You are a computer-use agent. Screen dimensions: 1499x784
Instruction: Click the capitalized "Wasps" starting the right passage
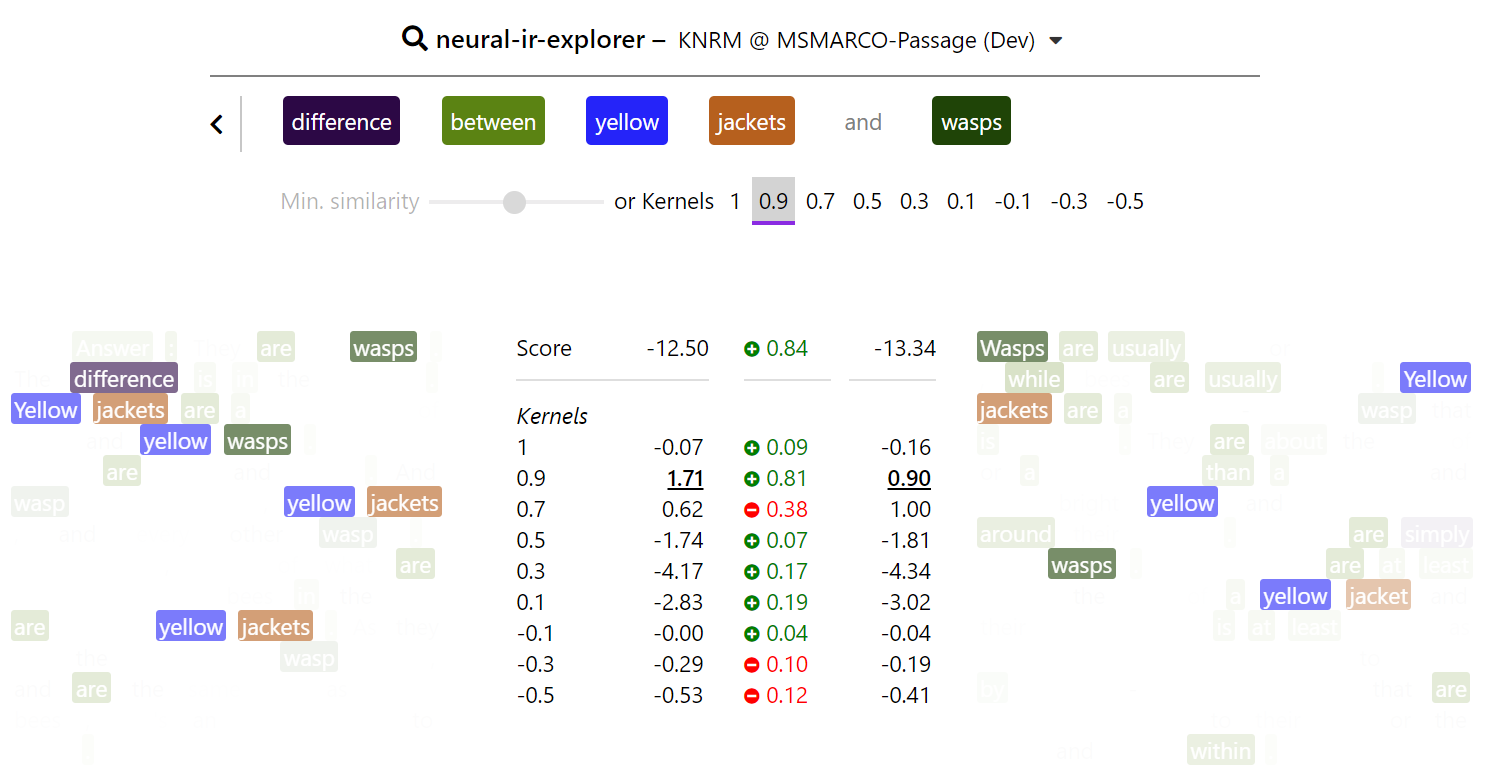coord(1012,348)
